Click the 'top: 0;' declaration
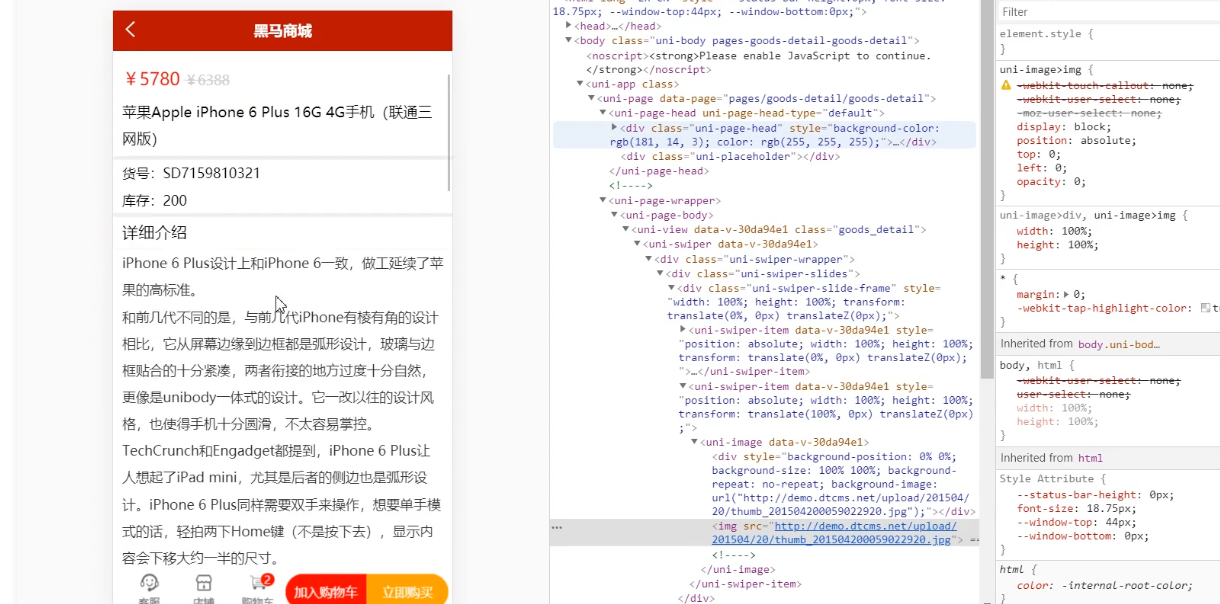 click(1038, 155)
